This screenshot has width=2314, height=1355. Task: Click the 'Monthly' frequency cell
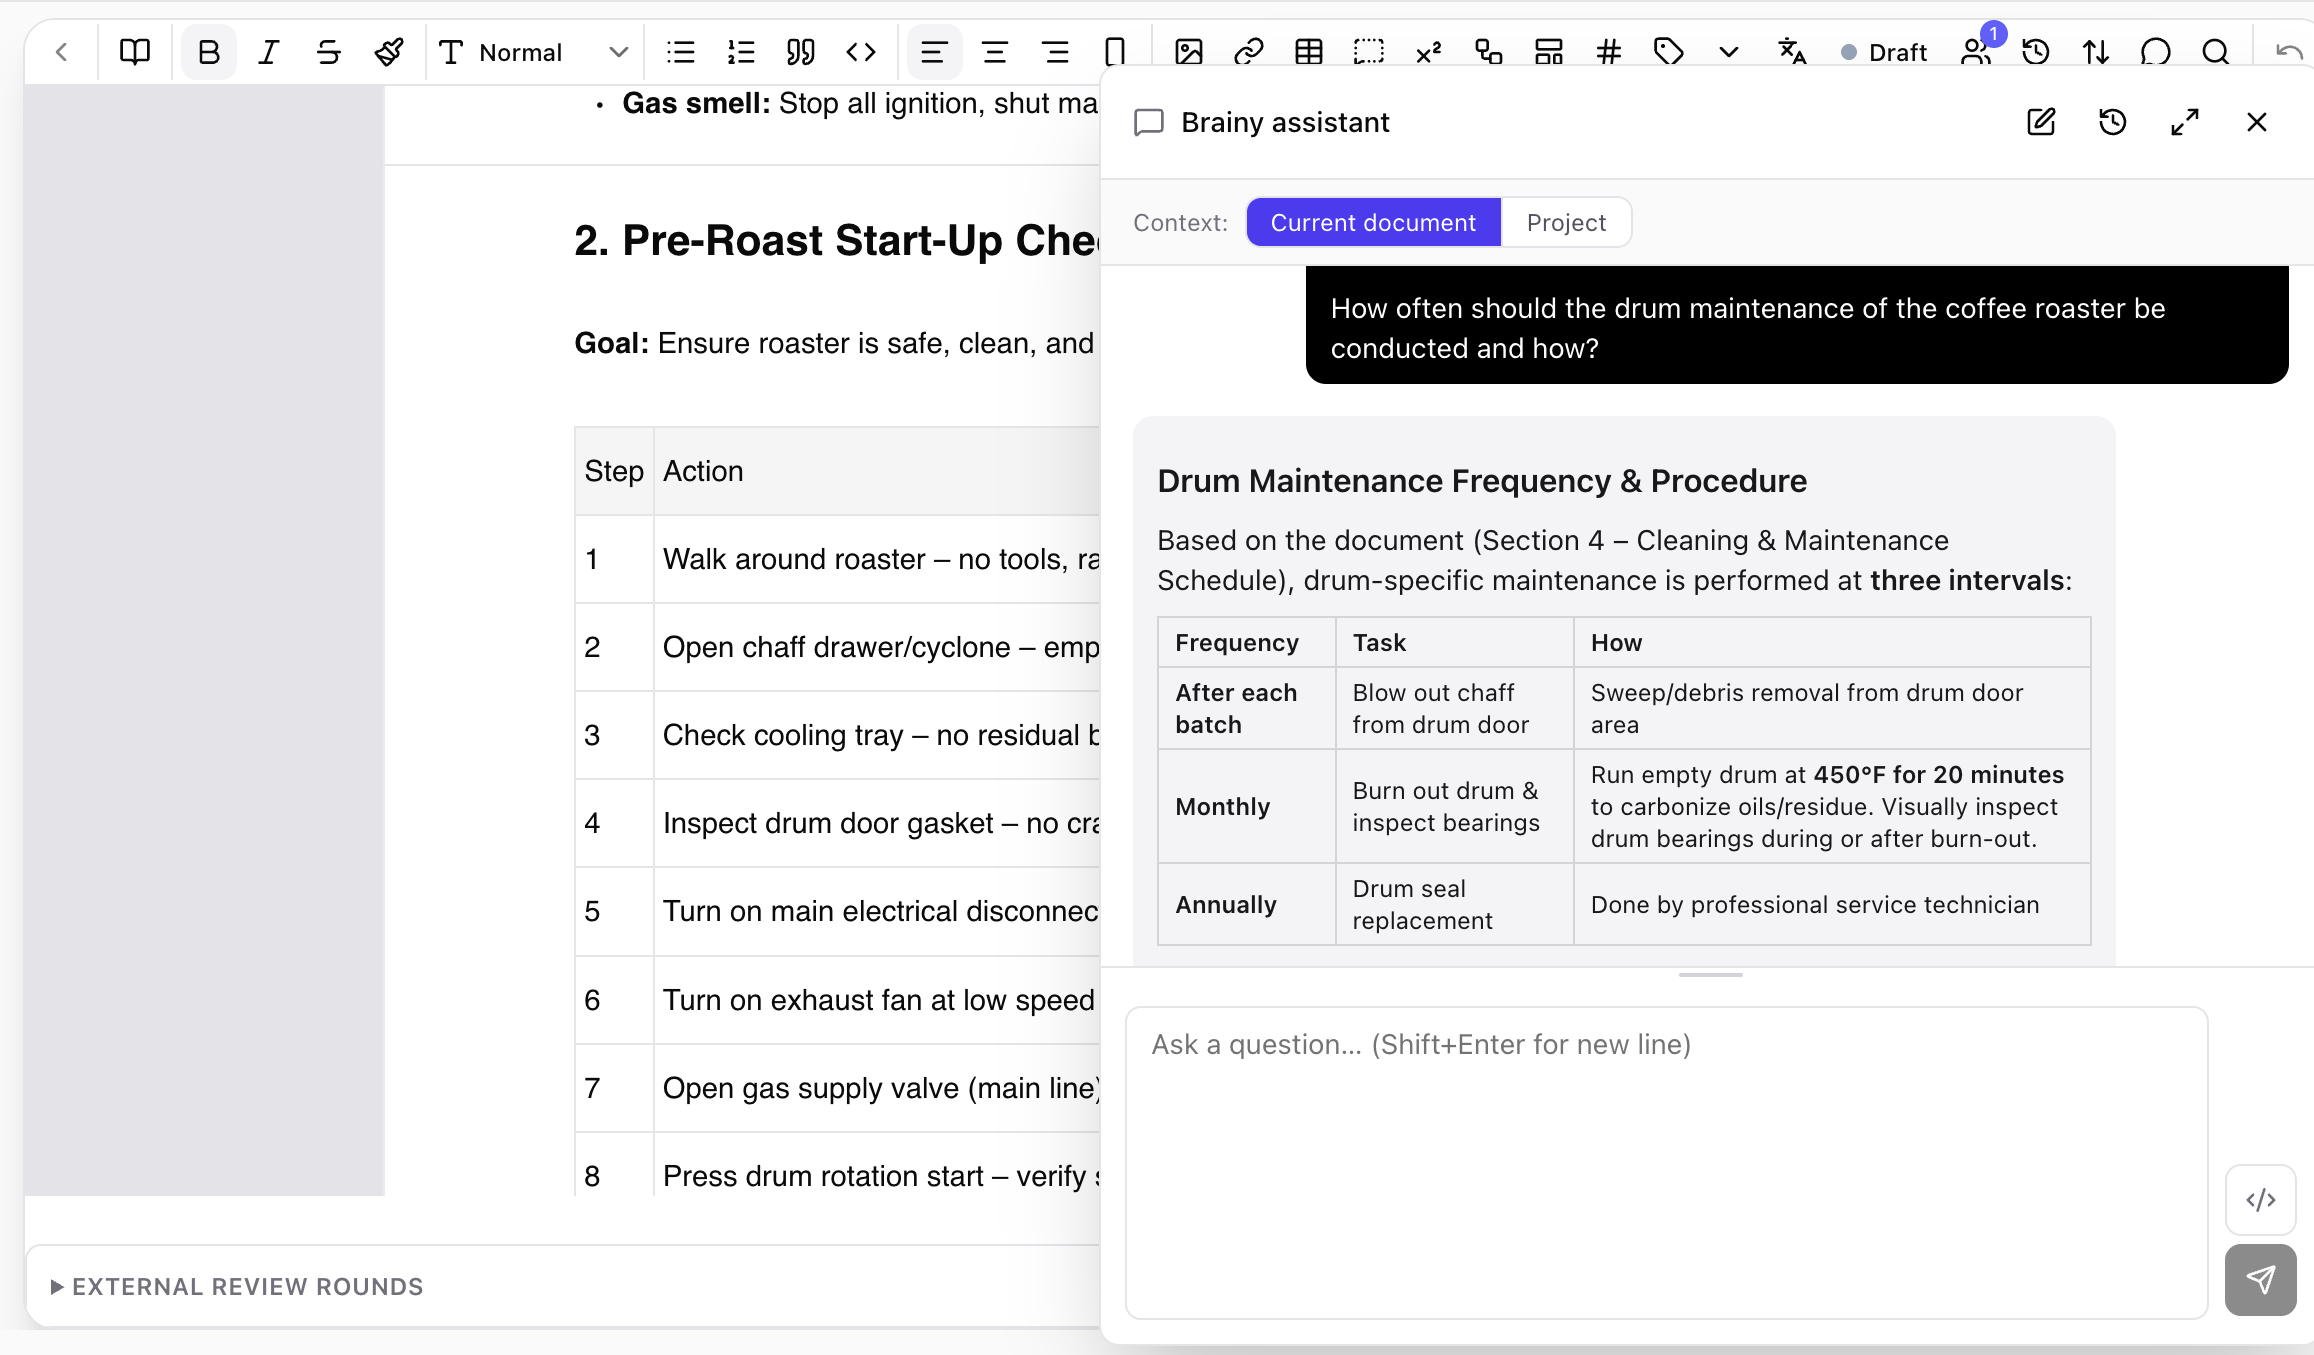click(x=1246, y=806)
